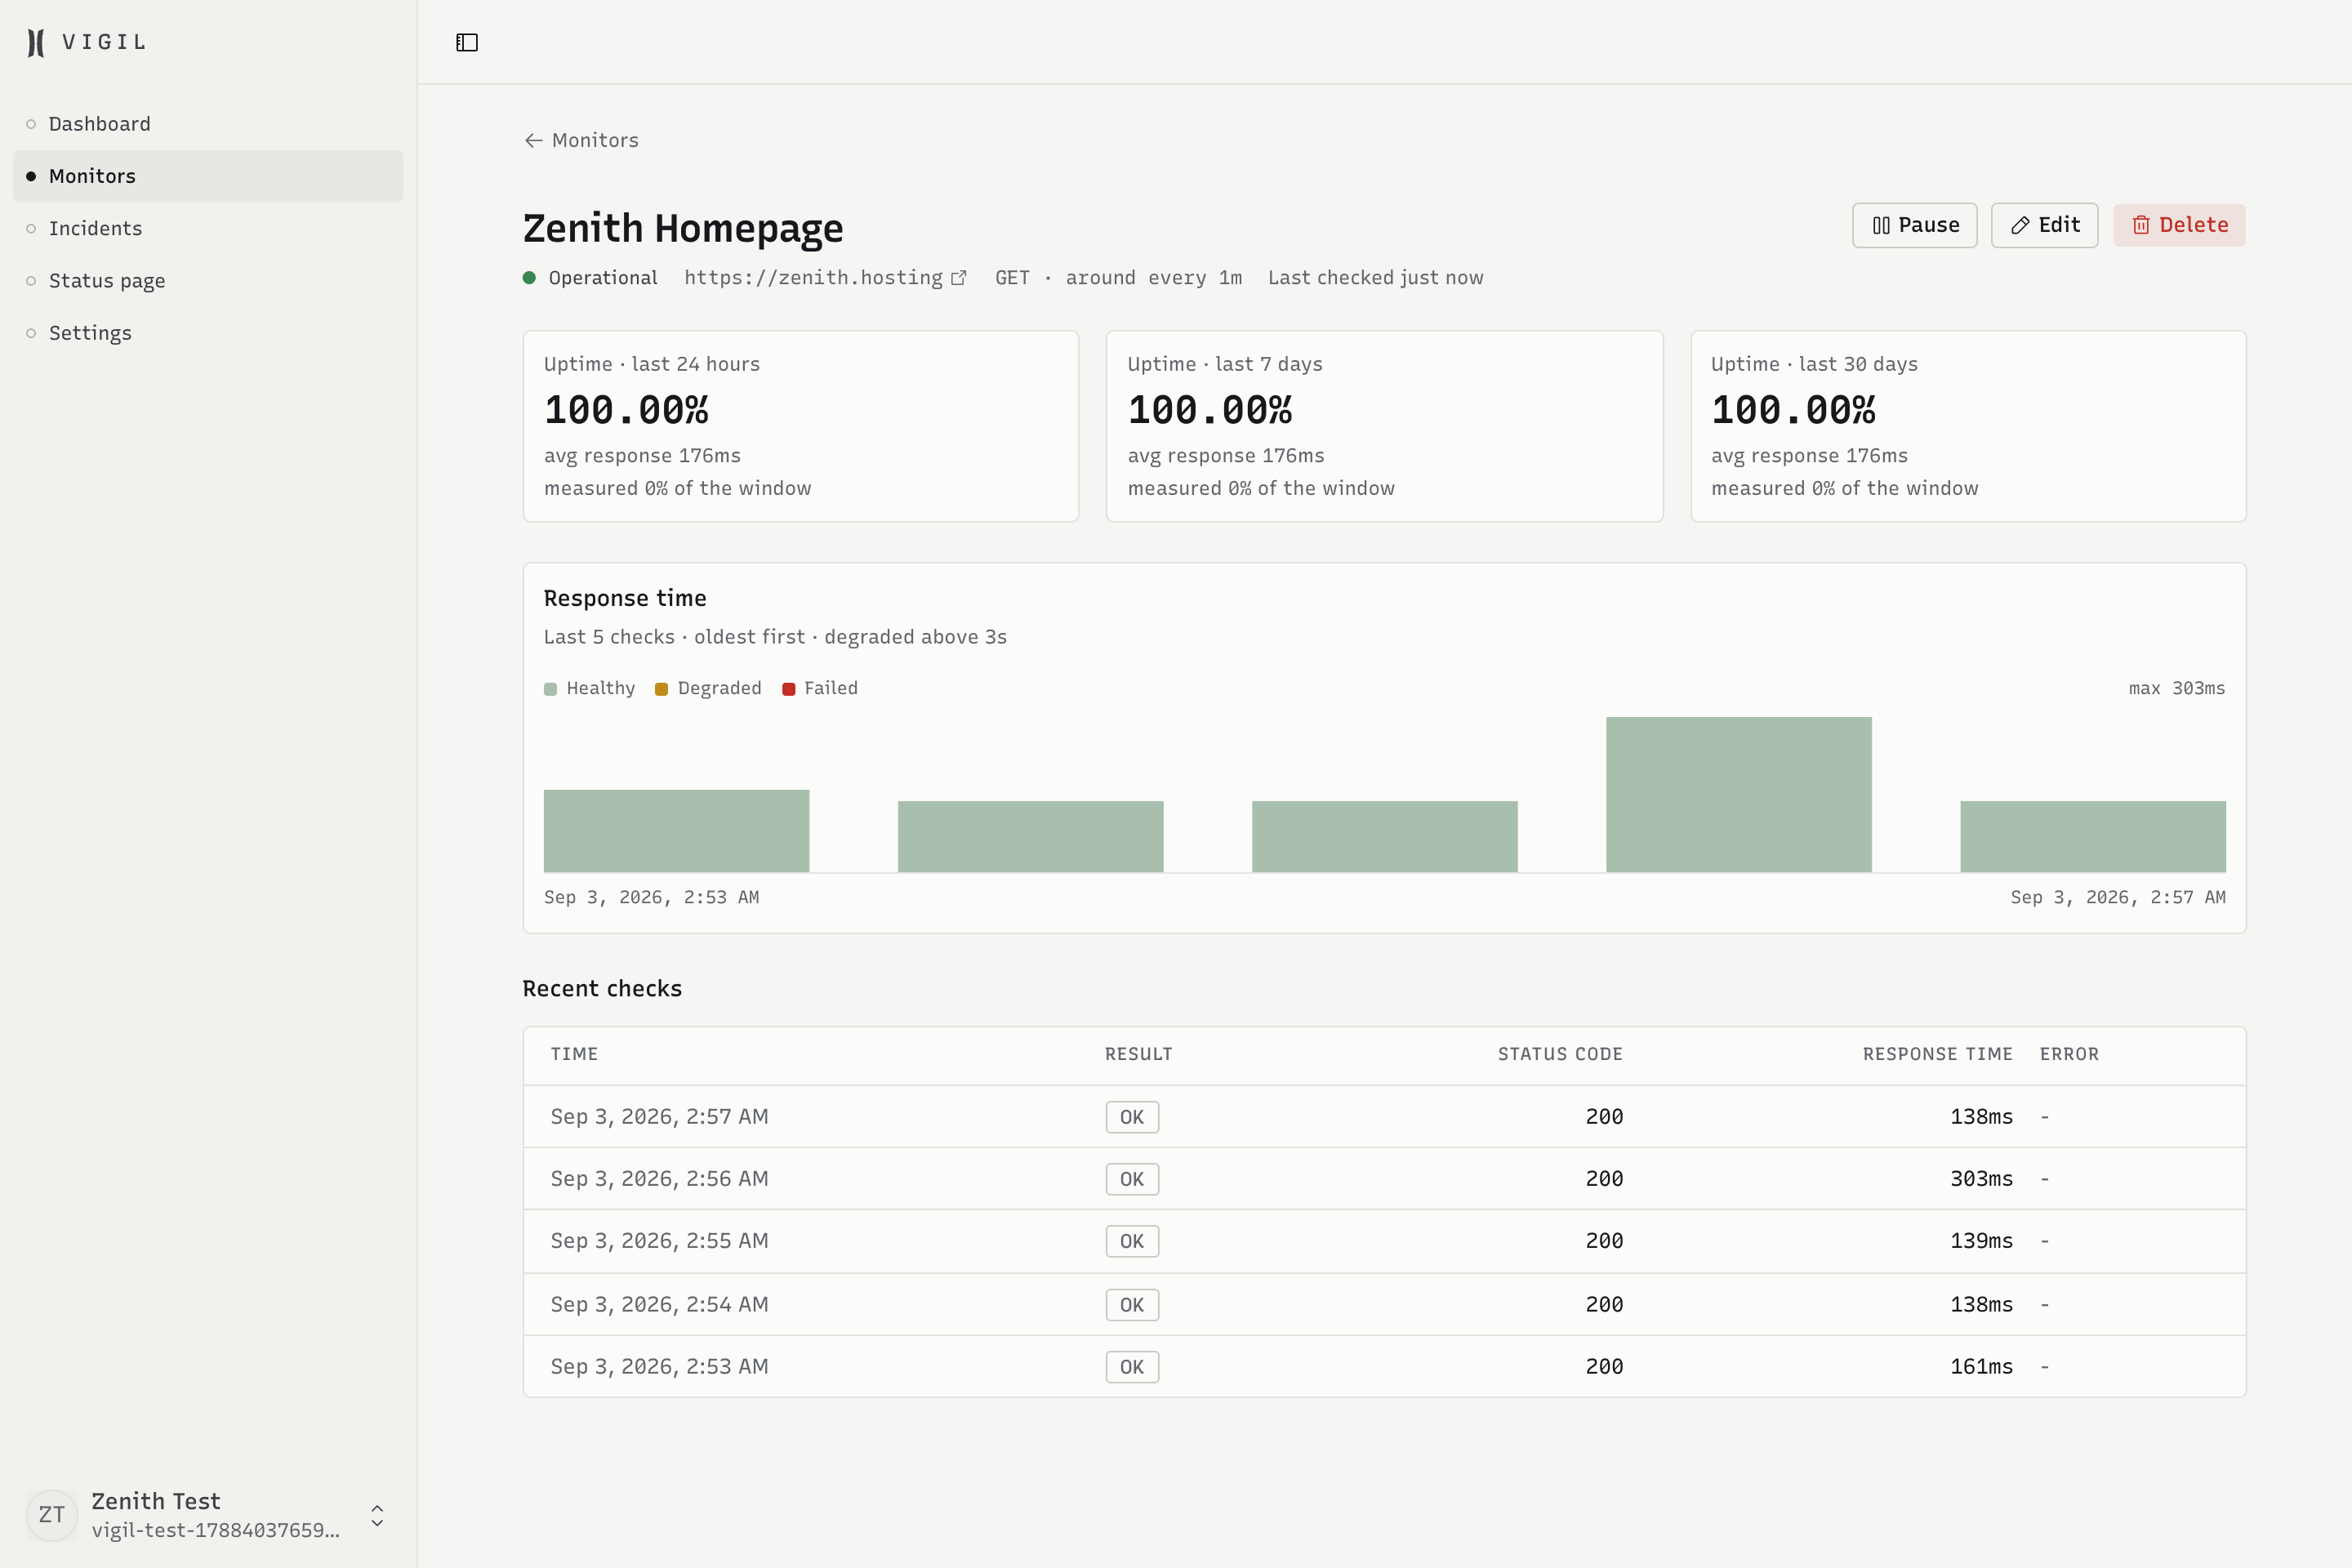Click the max 303ms chart label
The height and width of the screenshot is (1568, 2352).
(x=2176, y=688)
